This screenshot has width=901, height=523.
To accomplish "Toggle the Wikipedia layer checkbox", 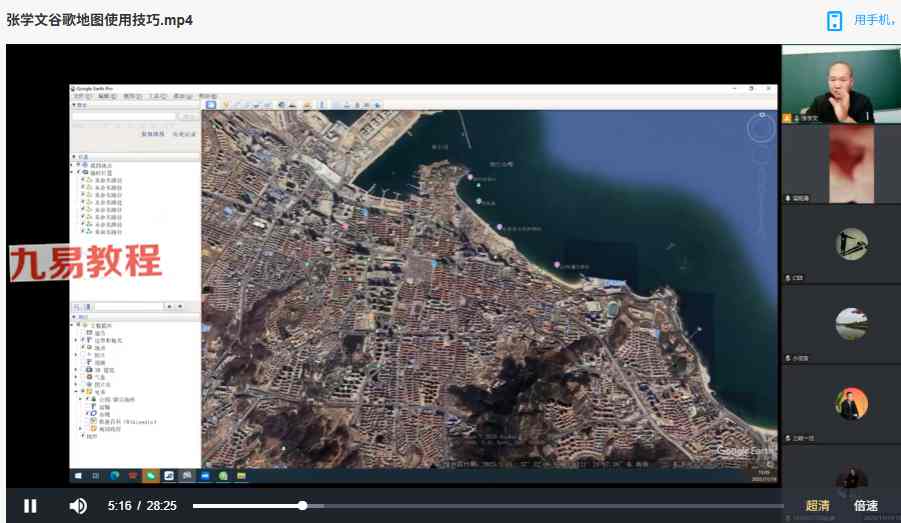I will 85,422.
